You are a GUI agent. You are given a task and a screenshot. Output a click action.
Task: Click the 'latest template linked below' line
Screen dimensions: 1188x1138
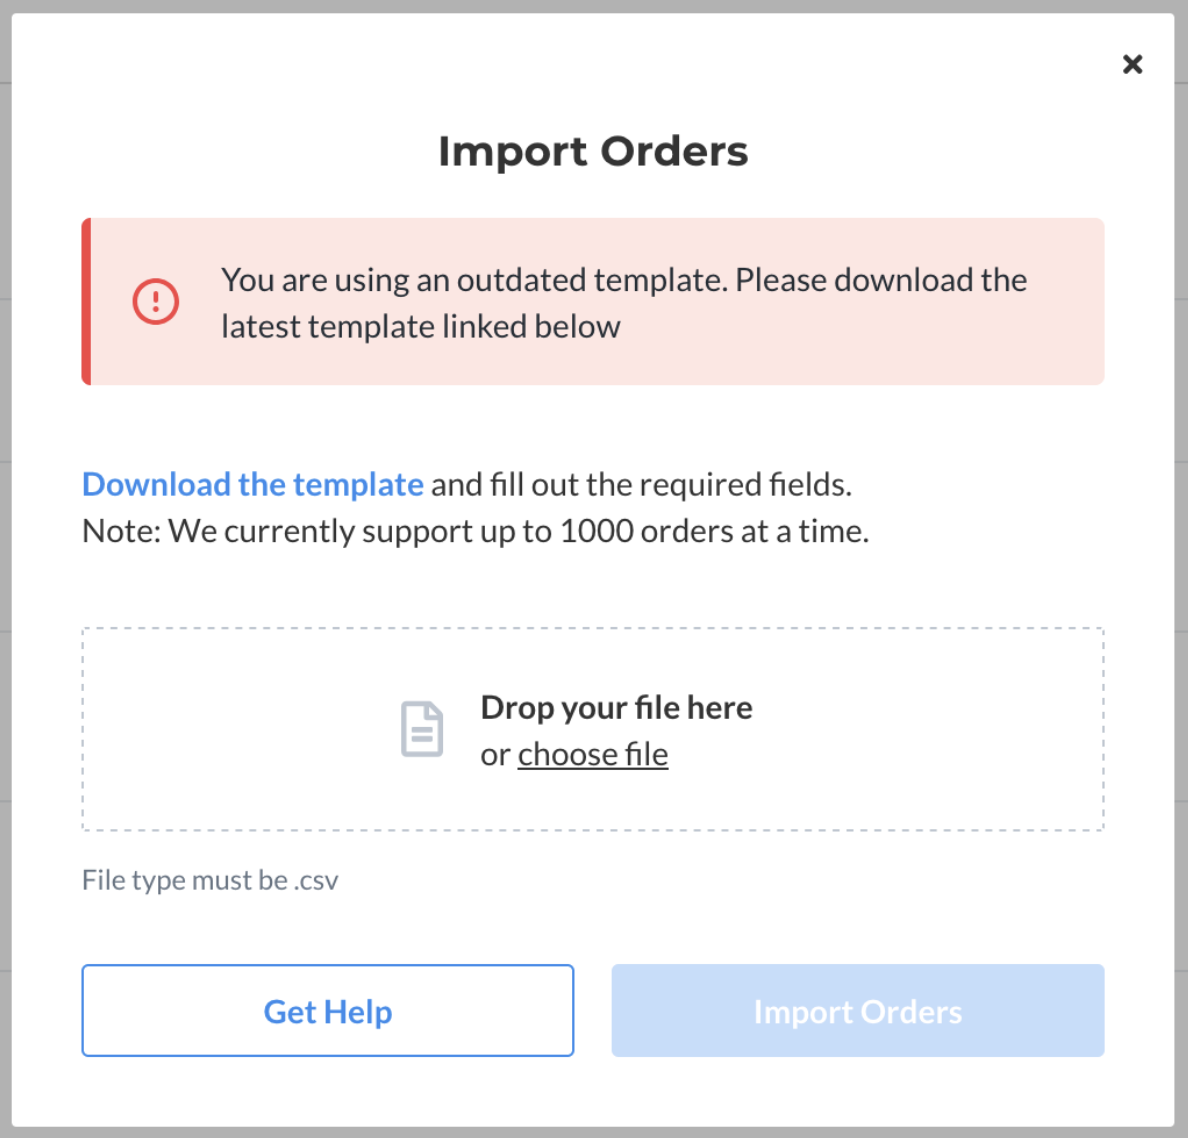tap(420, 327)
